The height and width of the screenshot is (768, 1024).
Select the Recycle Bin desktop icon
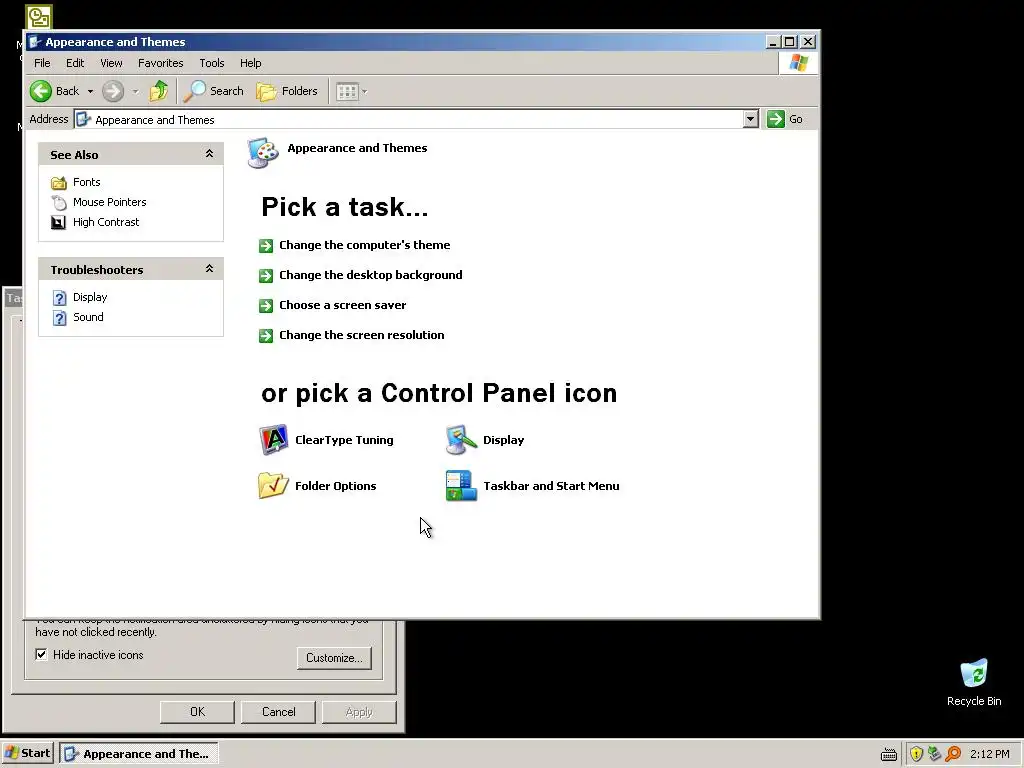tap(974, 673)
